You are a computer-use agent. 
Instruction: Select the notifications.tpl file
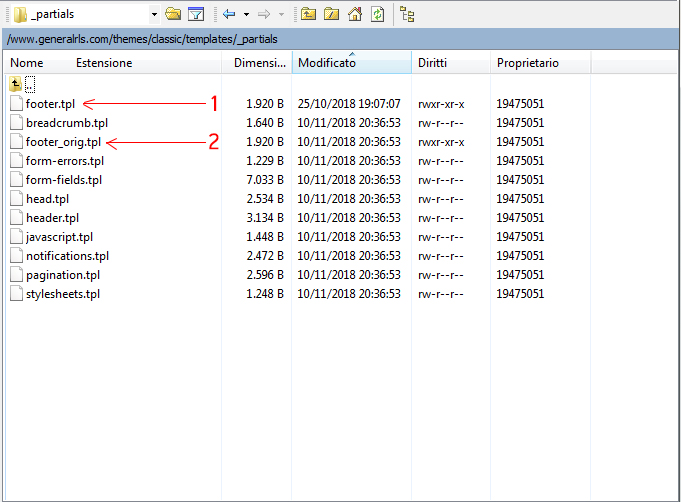pos(67,256)
